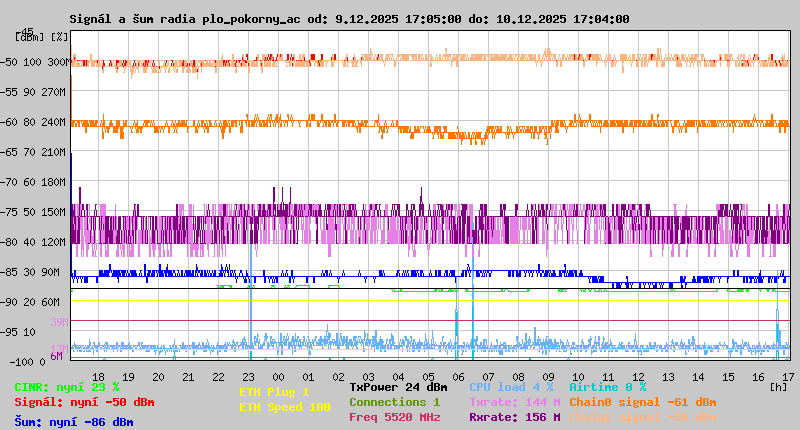Image resolution: width=800 pixels, height=430 pixels.
Task: Select the CPU load legend entry
Action: pos(511,387)
